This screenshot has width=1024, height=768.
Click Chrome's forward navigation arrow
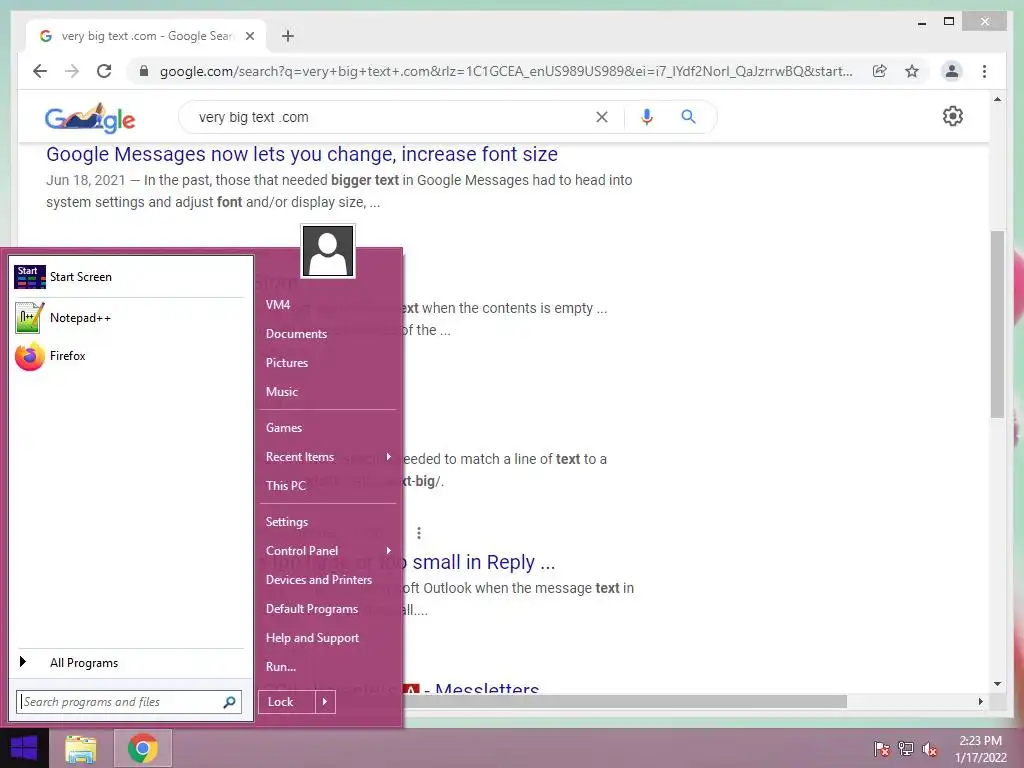72,71
